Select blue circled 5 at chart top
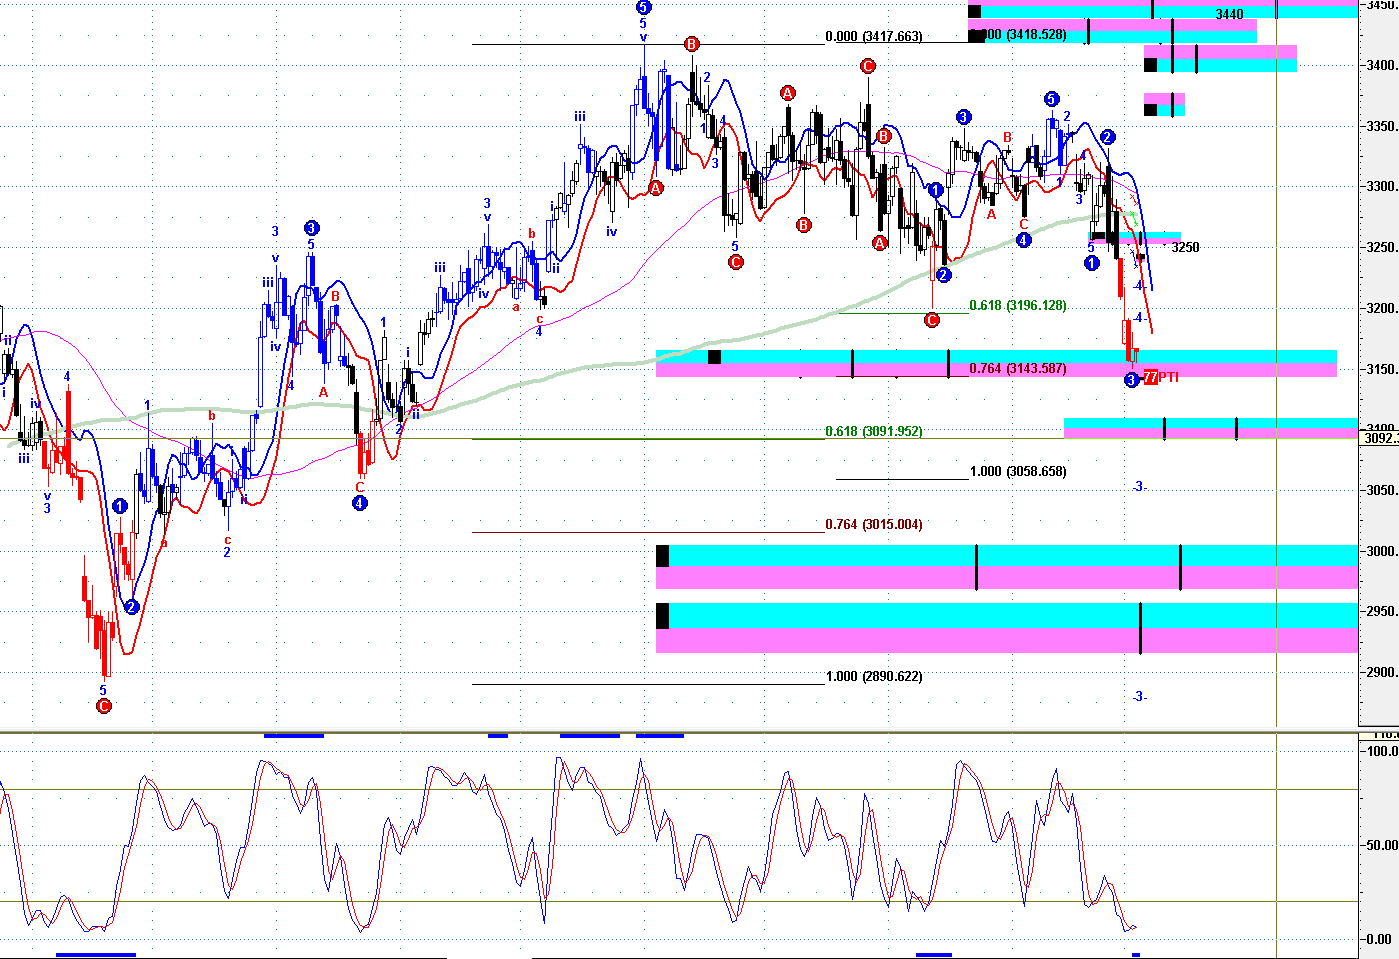The height and width of the screenshot is (959, 1399). 643,7
